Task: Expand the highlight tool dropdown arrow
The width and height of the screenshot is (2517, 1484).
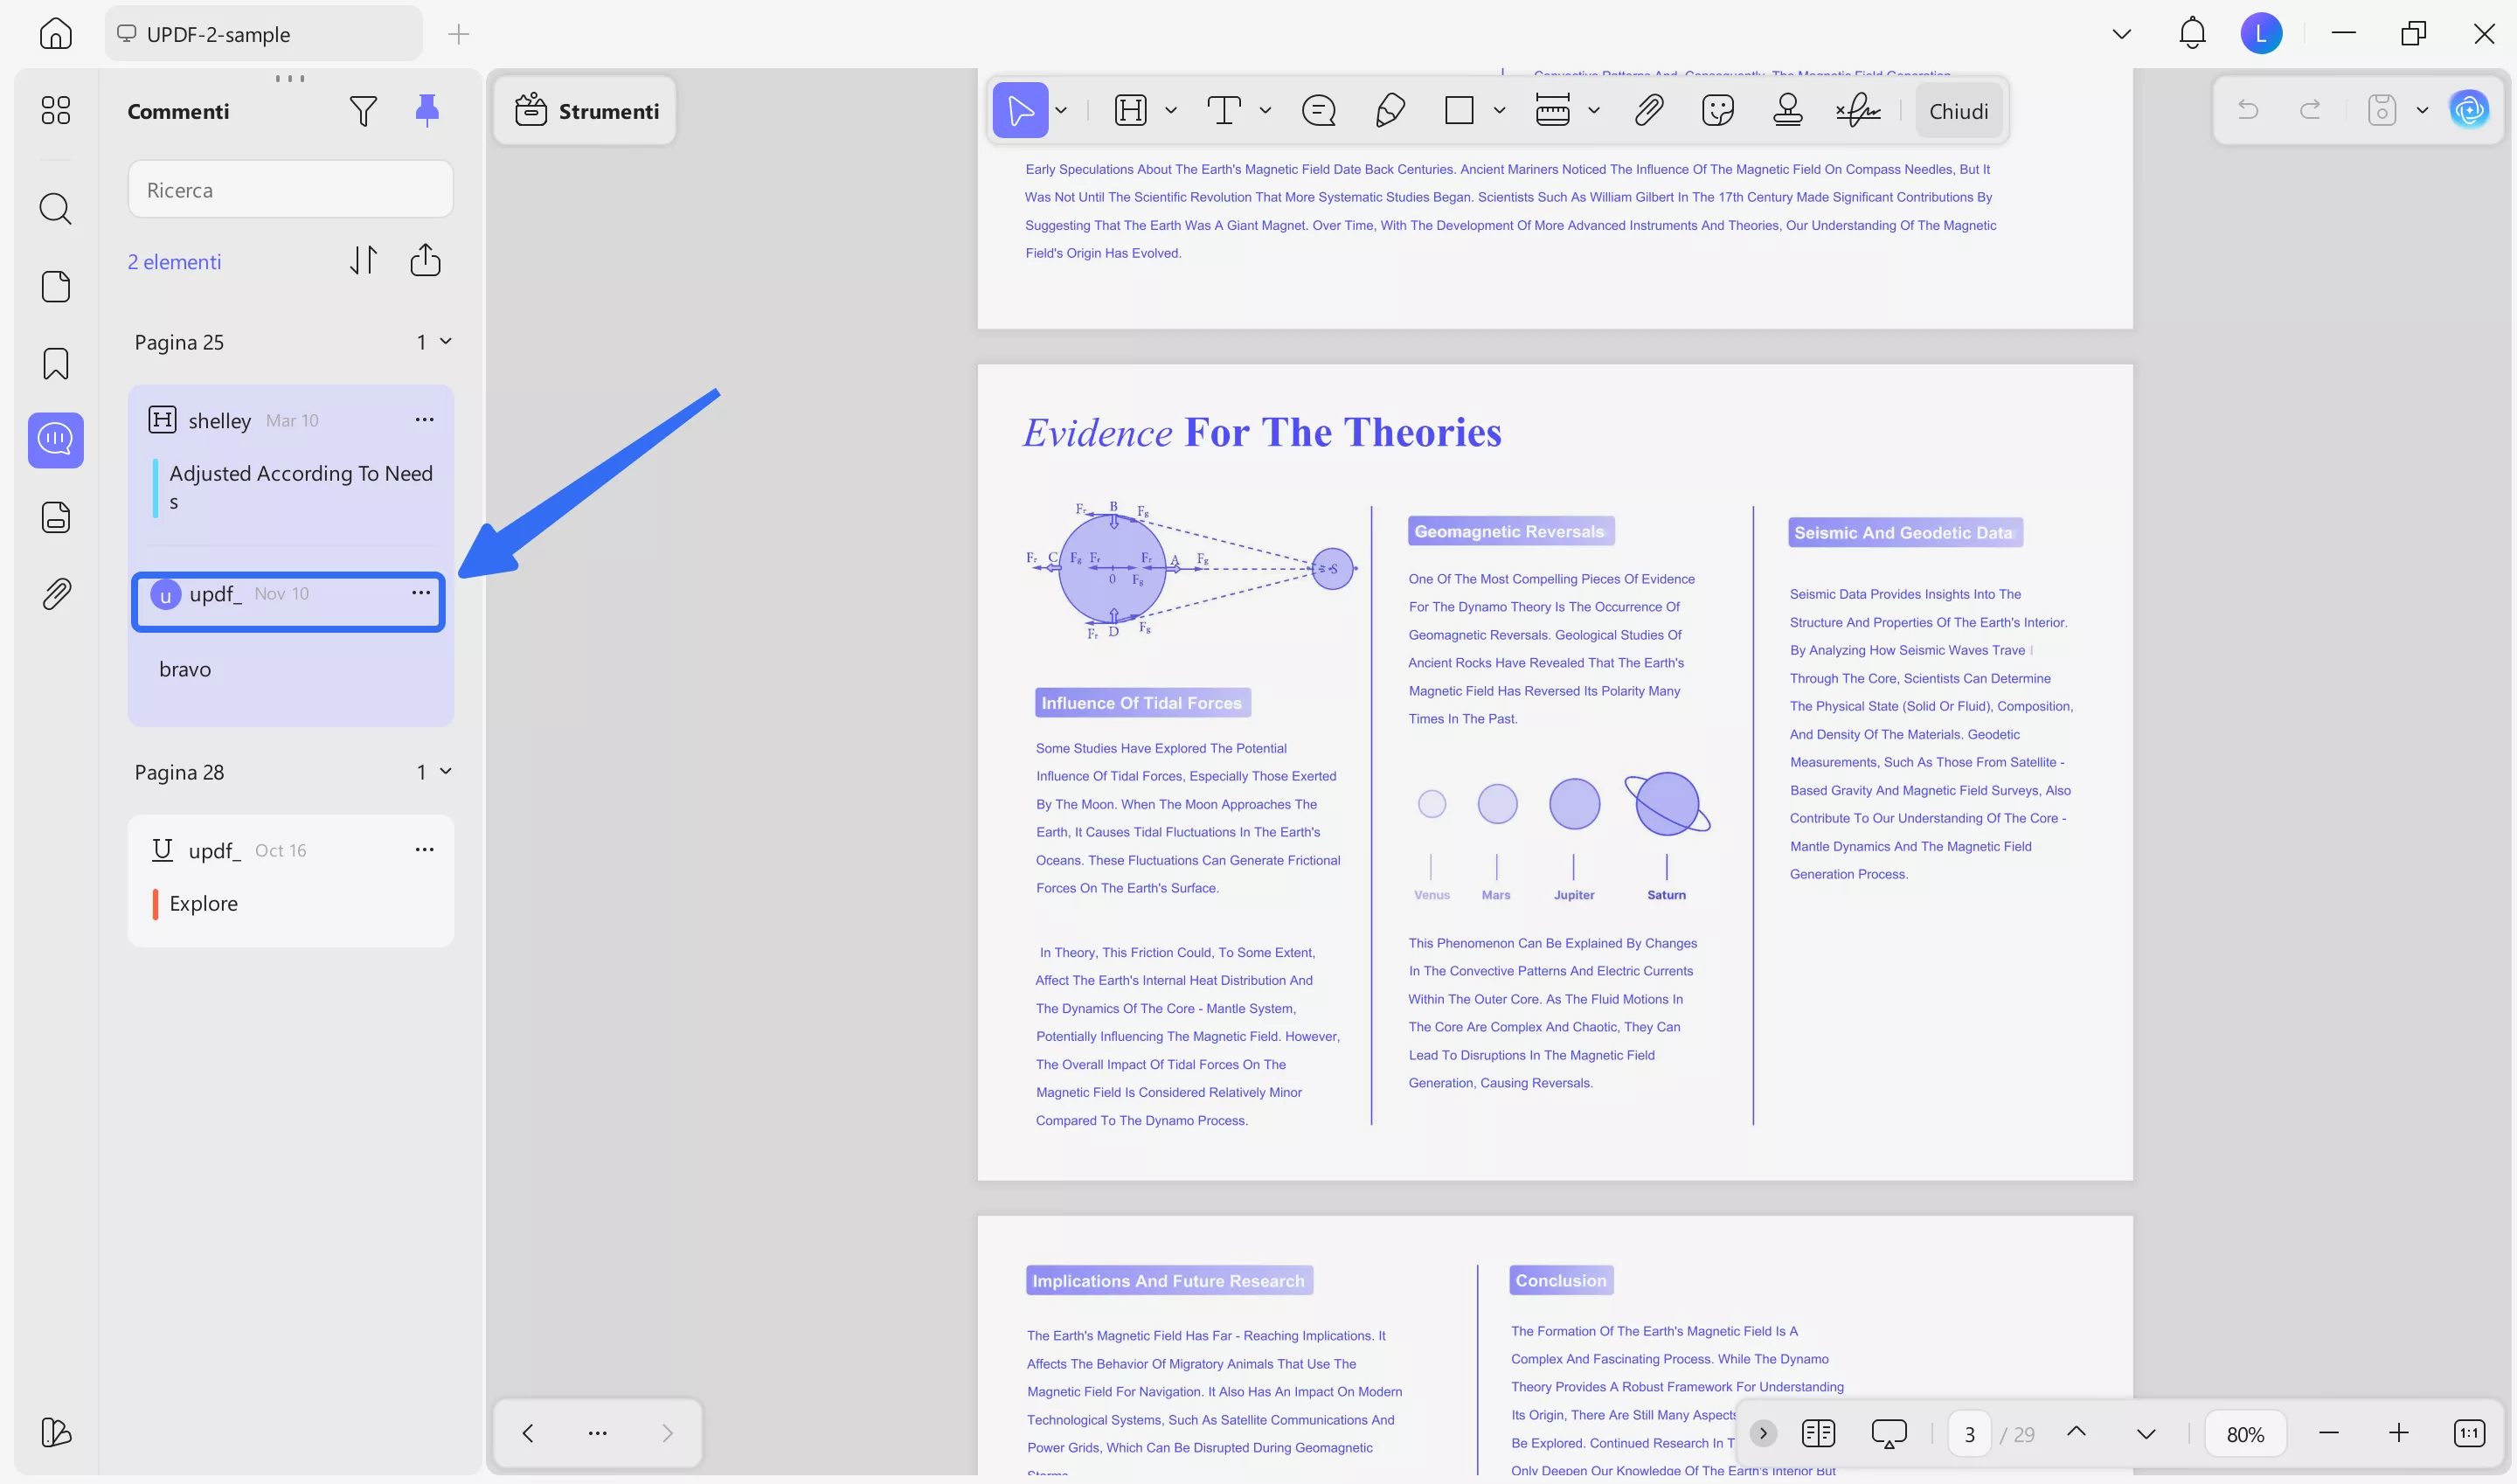Action: click(1171, 111)
